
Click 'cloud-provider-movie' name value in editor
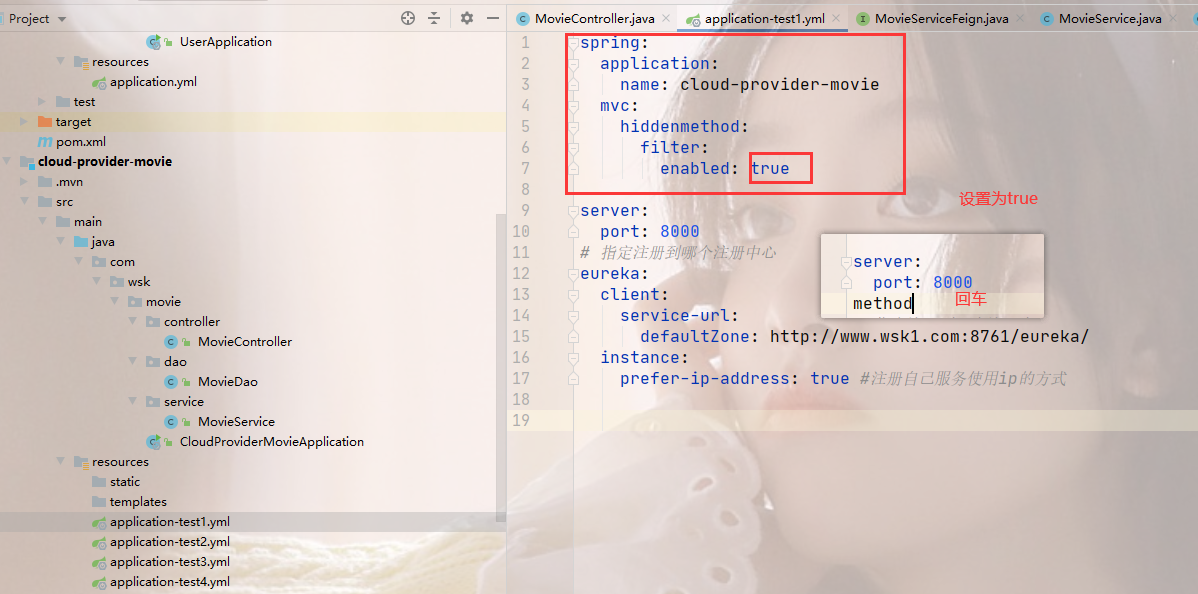tap(779, 84)
